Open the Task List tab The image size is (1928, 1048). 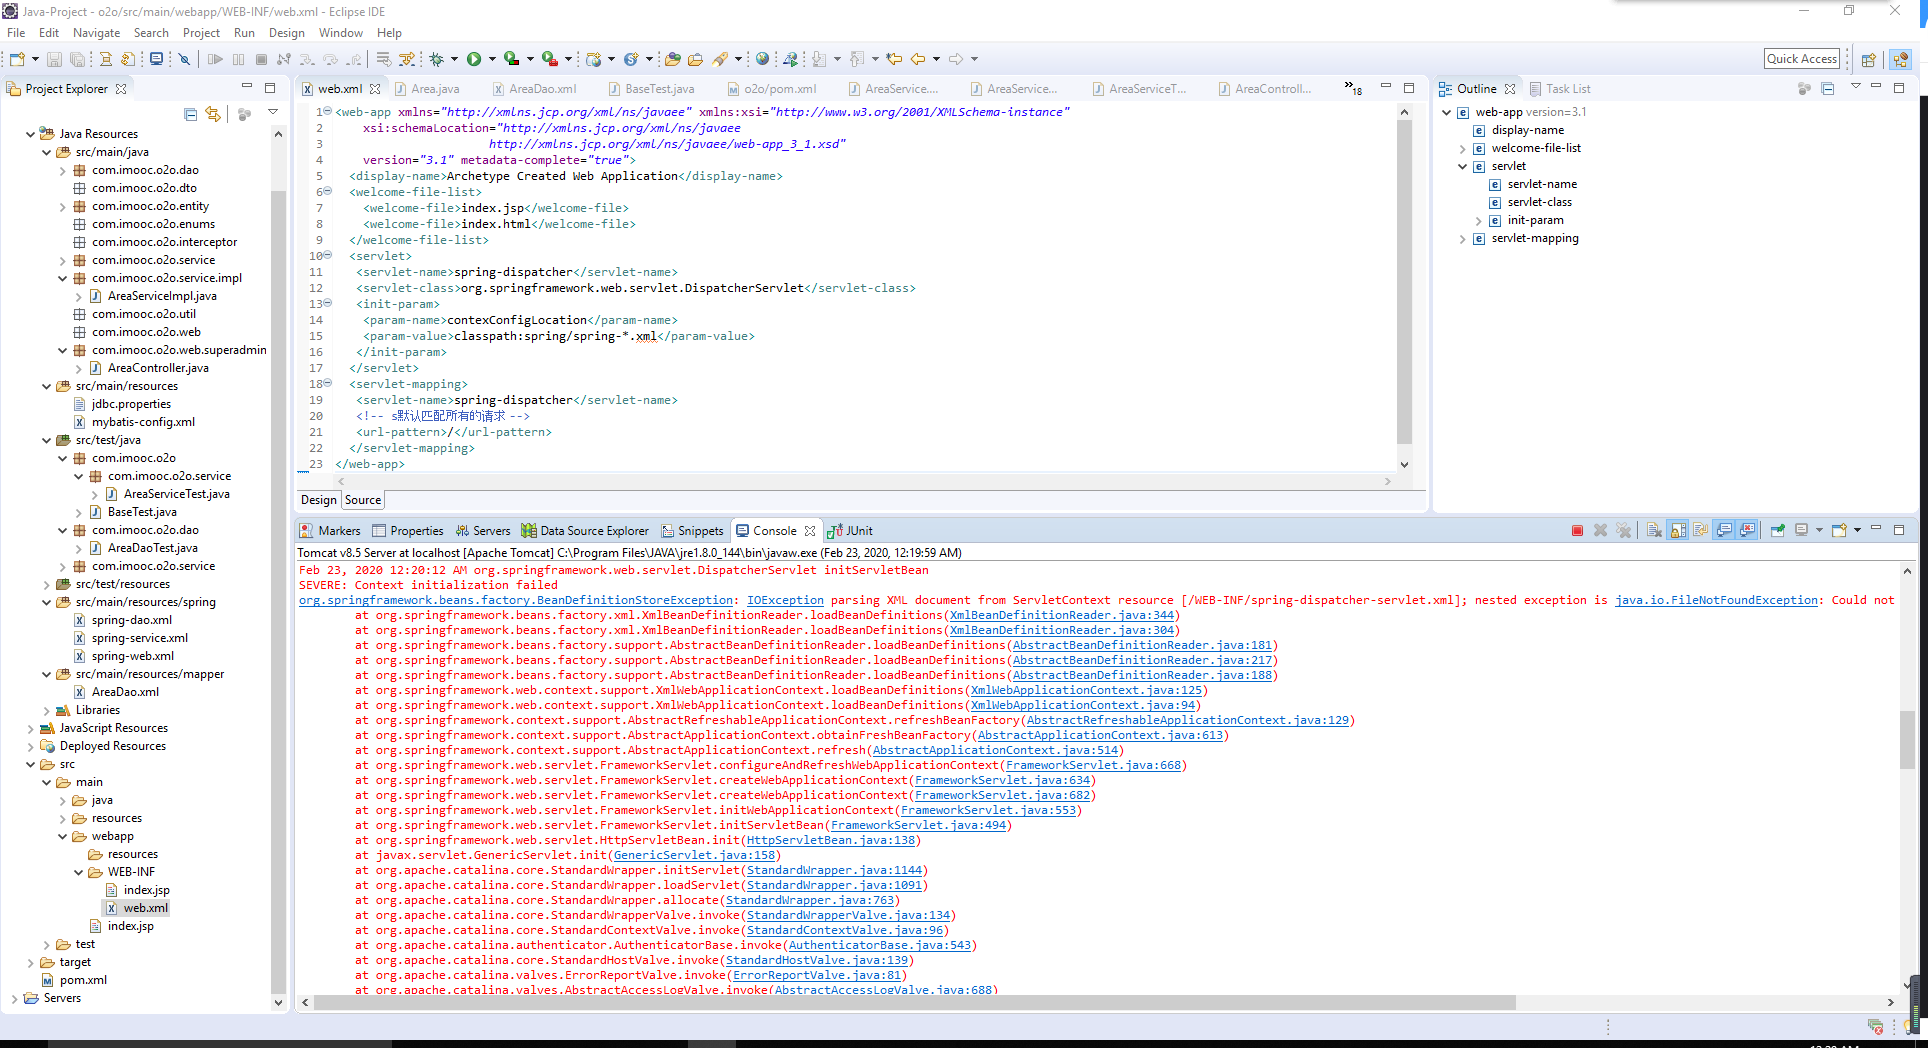click(x=1559, y=89)
